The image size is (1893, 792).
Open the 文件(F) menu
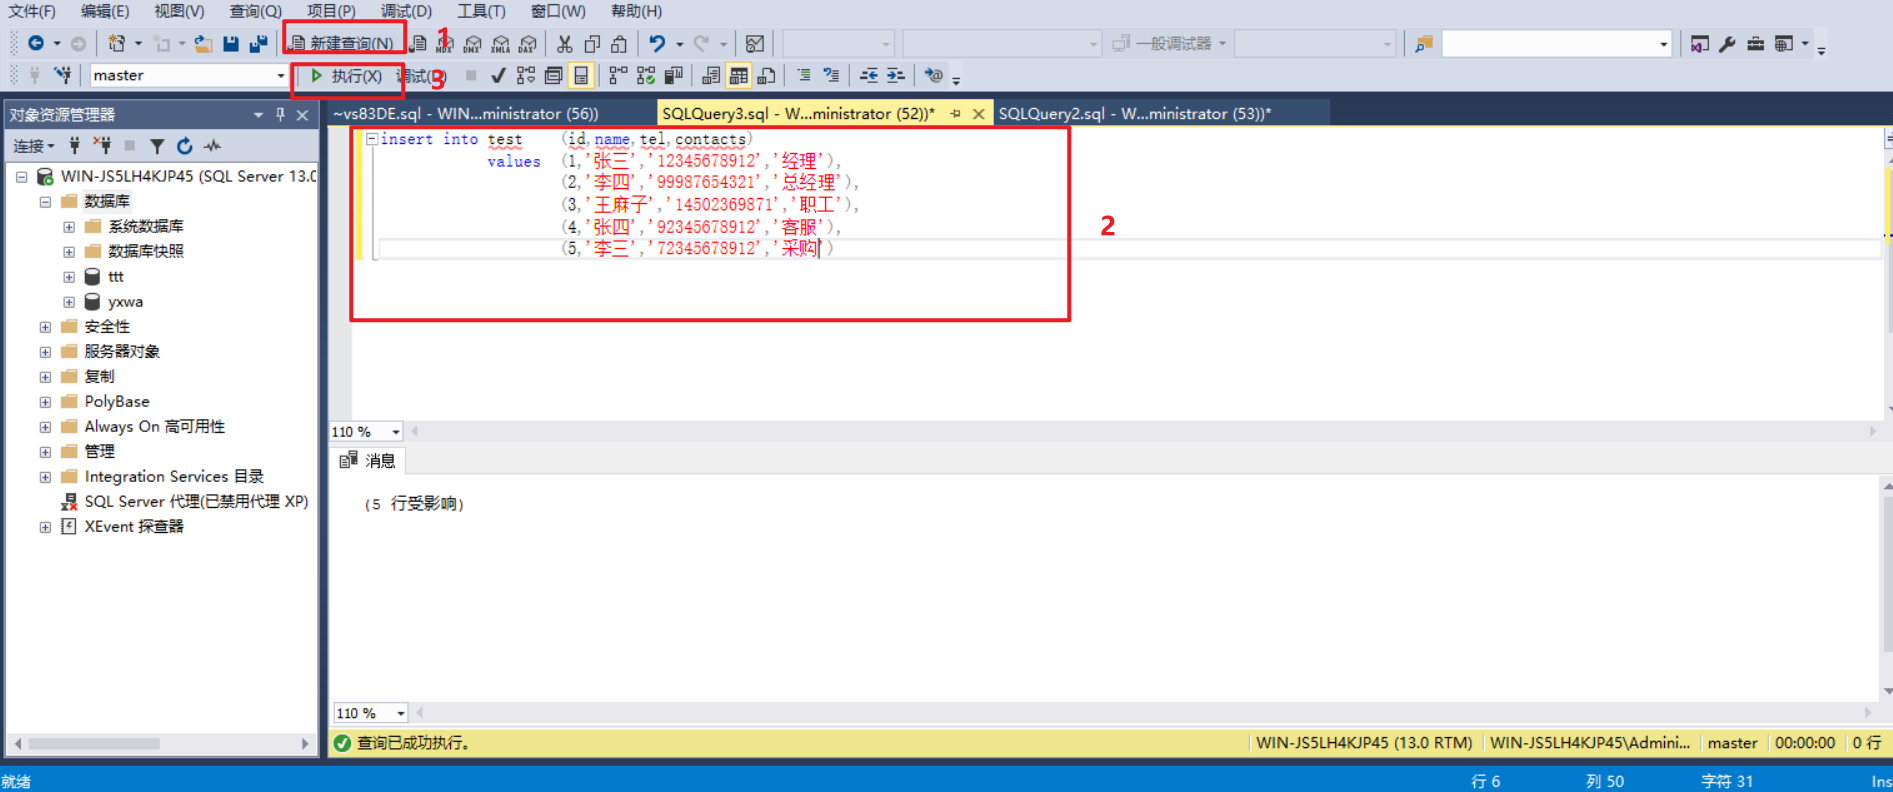tap(32, 11)
